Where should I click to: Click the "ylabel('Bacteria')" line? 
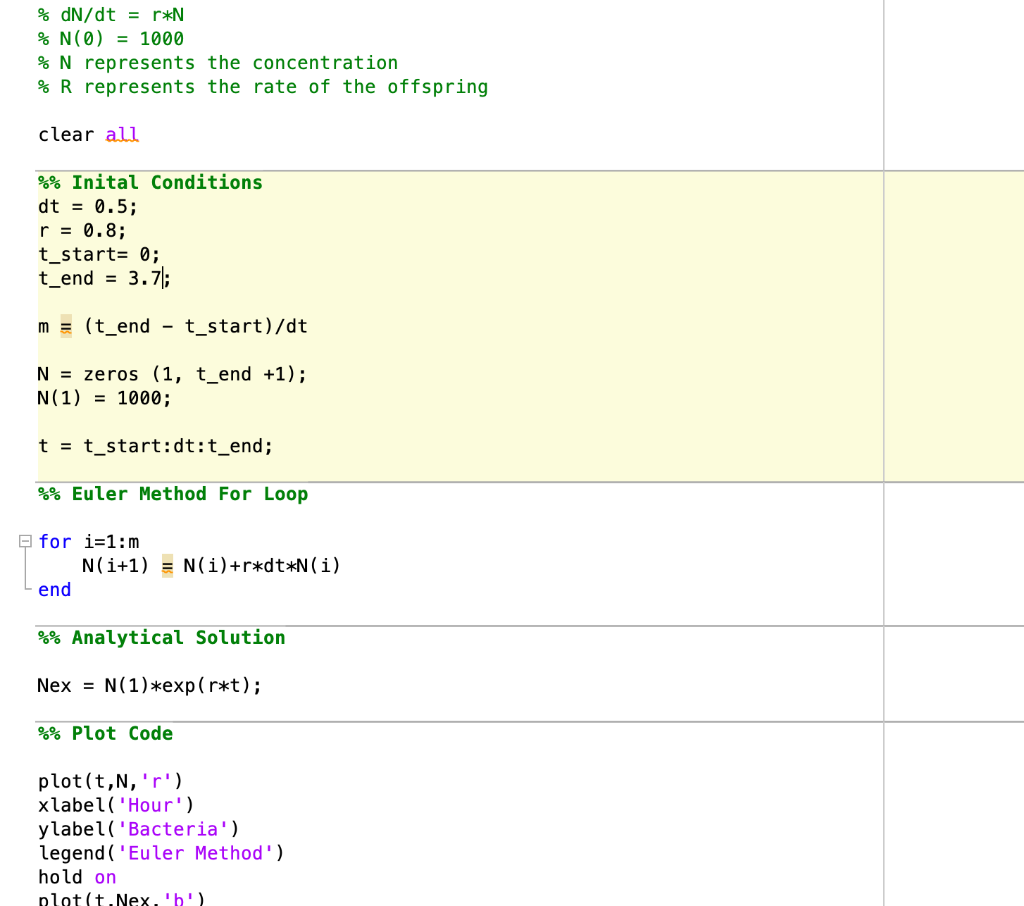(138, 829)
